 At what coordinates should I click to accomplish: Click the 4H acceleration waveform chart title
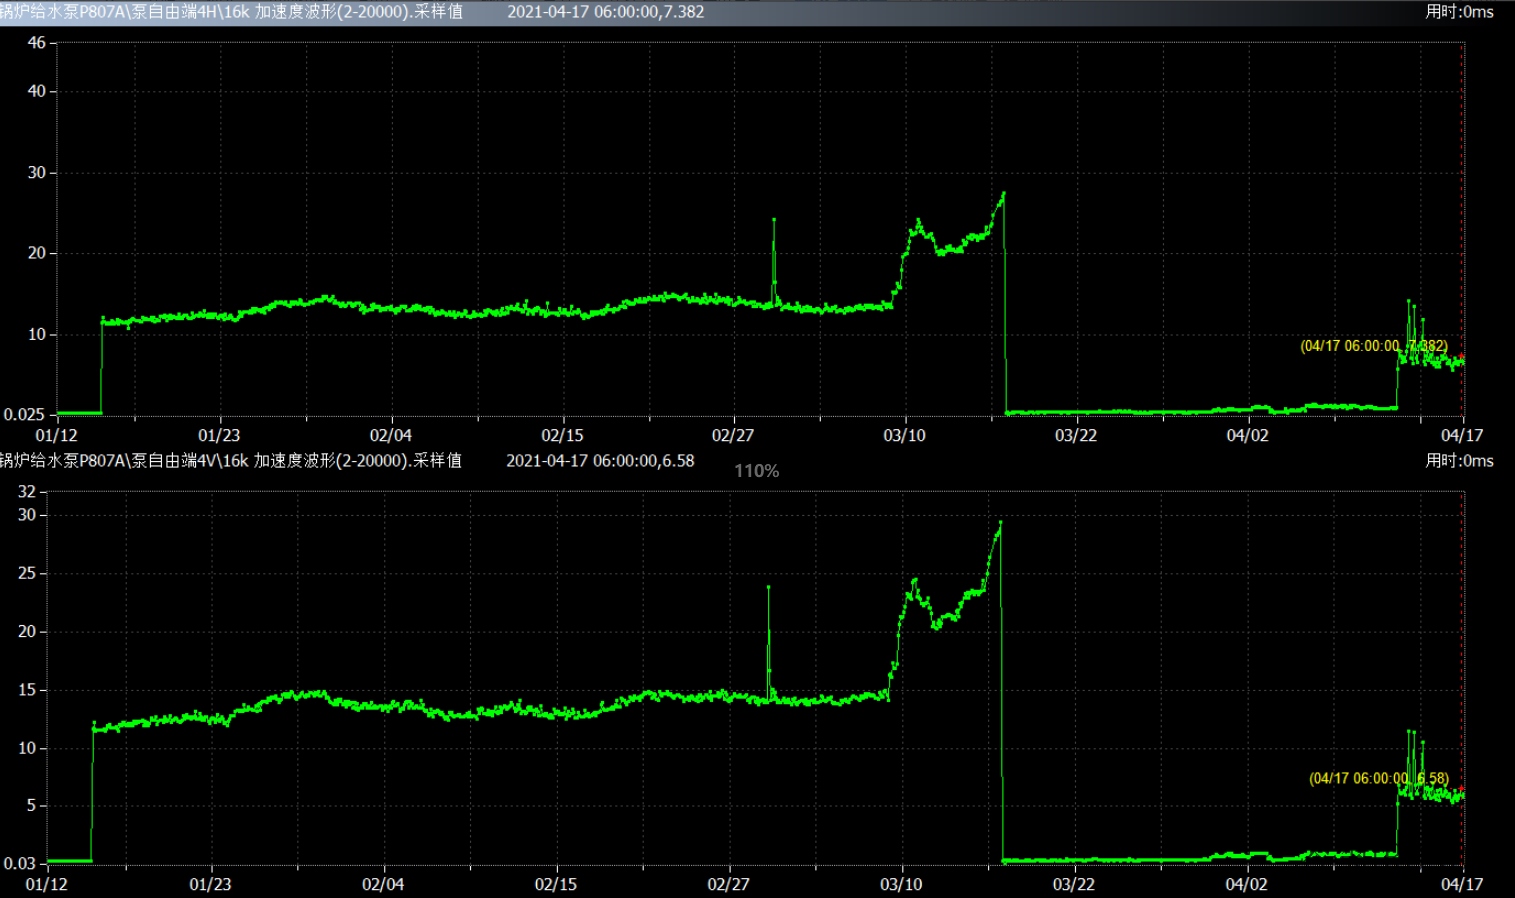(x=231, y=12)
